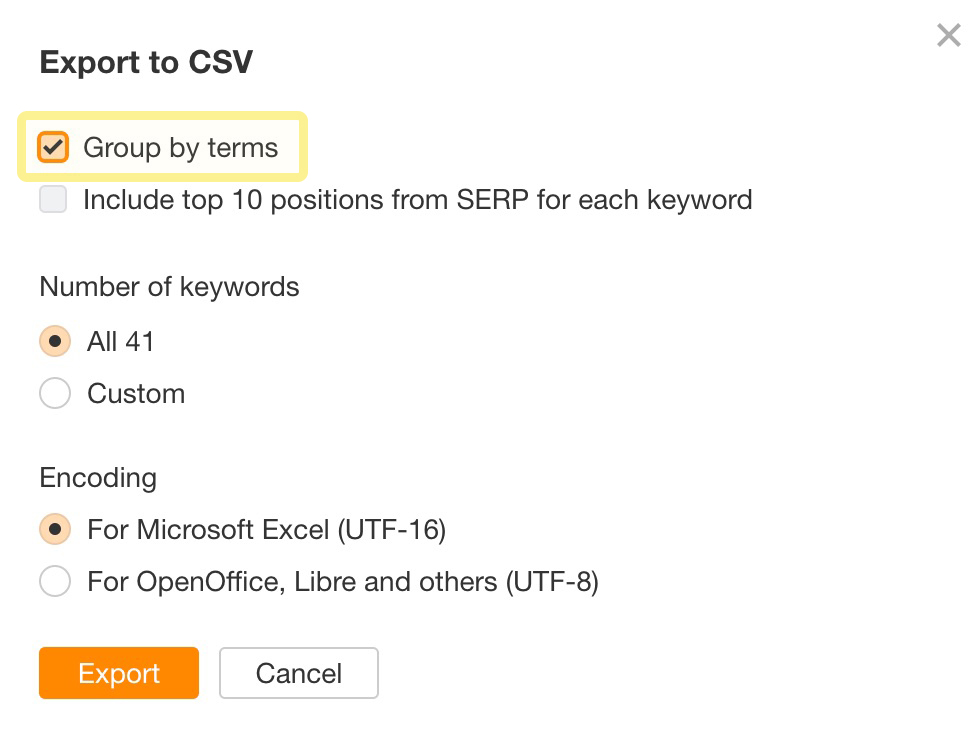Dismiss the dialog with the X icon
The width and height of the screenshot is (980, 730).
point(948,34)
